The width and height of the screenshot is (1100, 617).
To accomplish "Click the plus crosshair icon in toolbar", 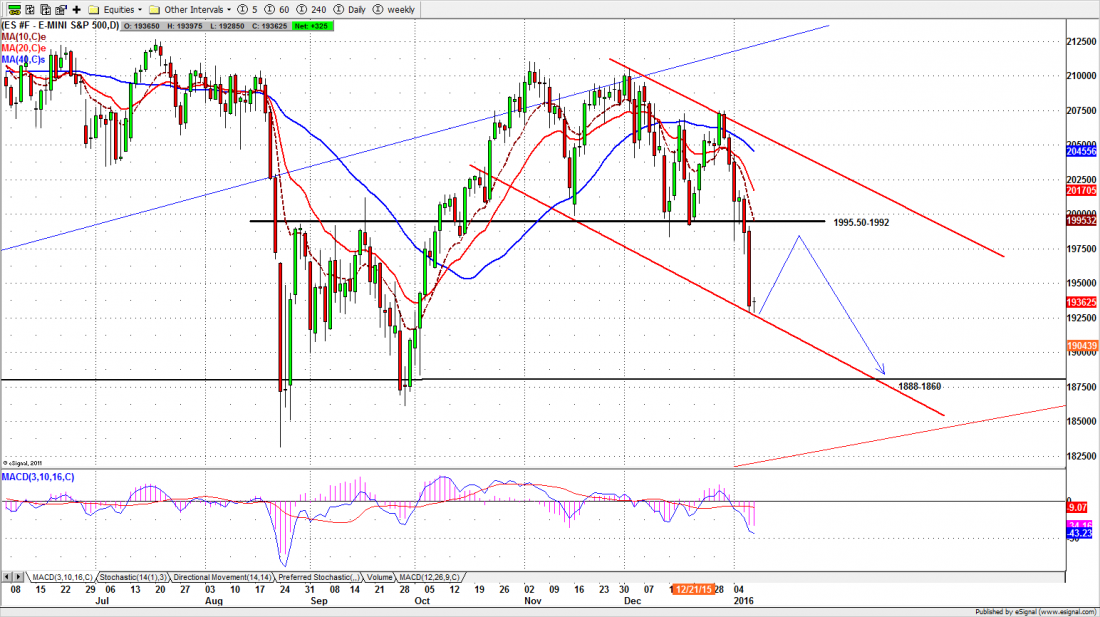I will click(x=77, y=9).
